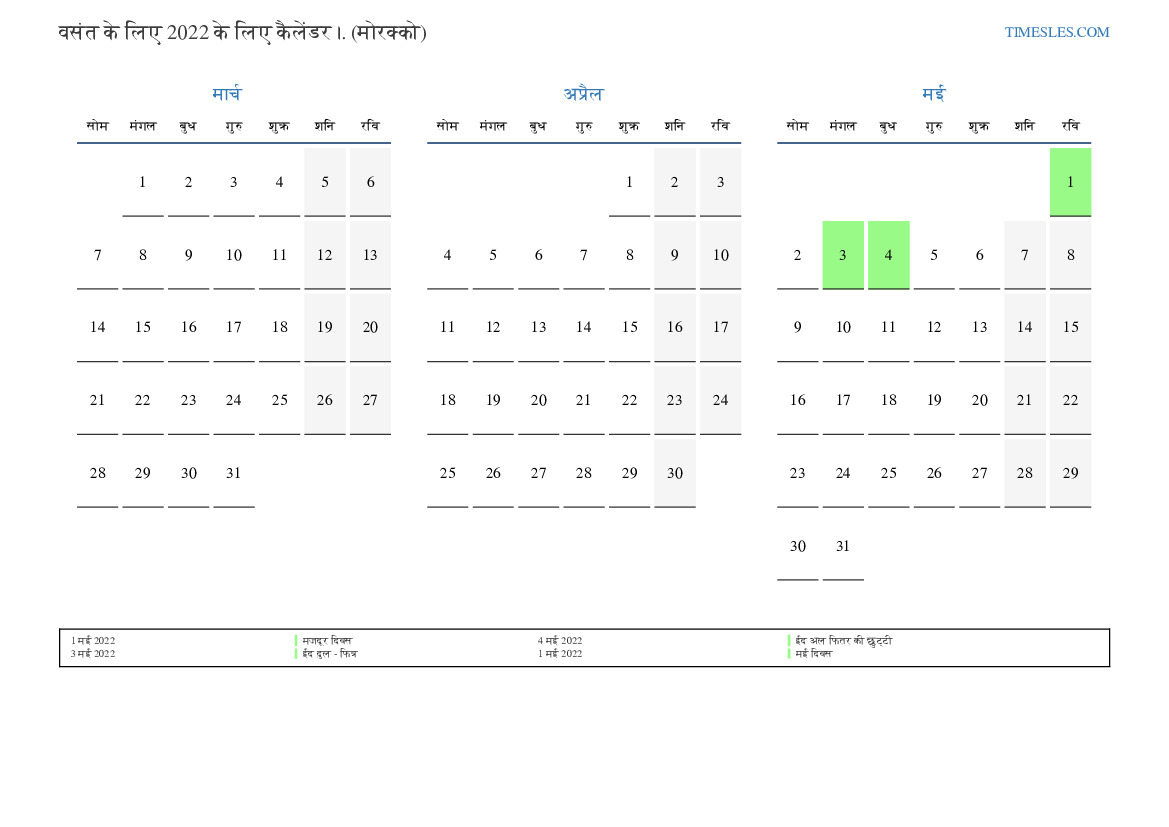Select date 6 in मार्च
The image size is (1169, 827).
pos(370,182)
